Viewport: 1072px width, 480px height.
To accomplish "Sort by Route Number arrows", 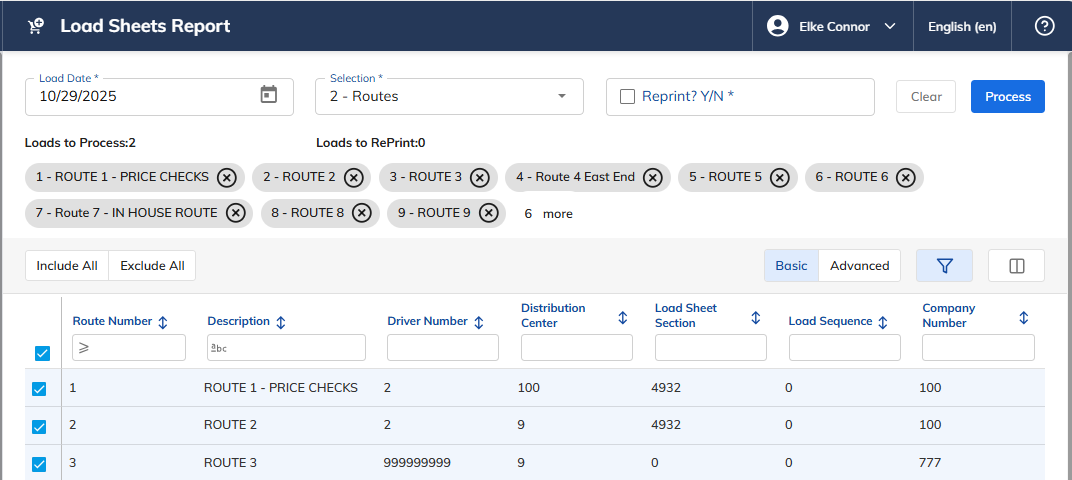I will tap(163, 322).
